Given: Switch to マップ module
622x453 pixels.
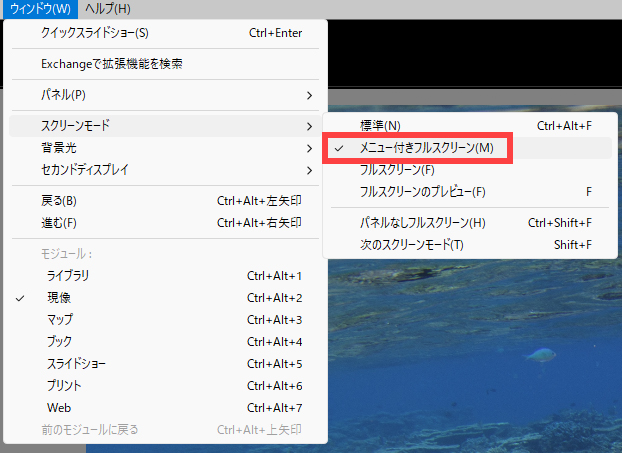Looking at the screenshot, I should (x=60, y=320).
